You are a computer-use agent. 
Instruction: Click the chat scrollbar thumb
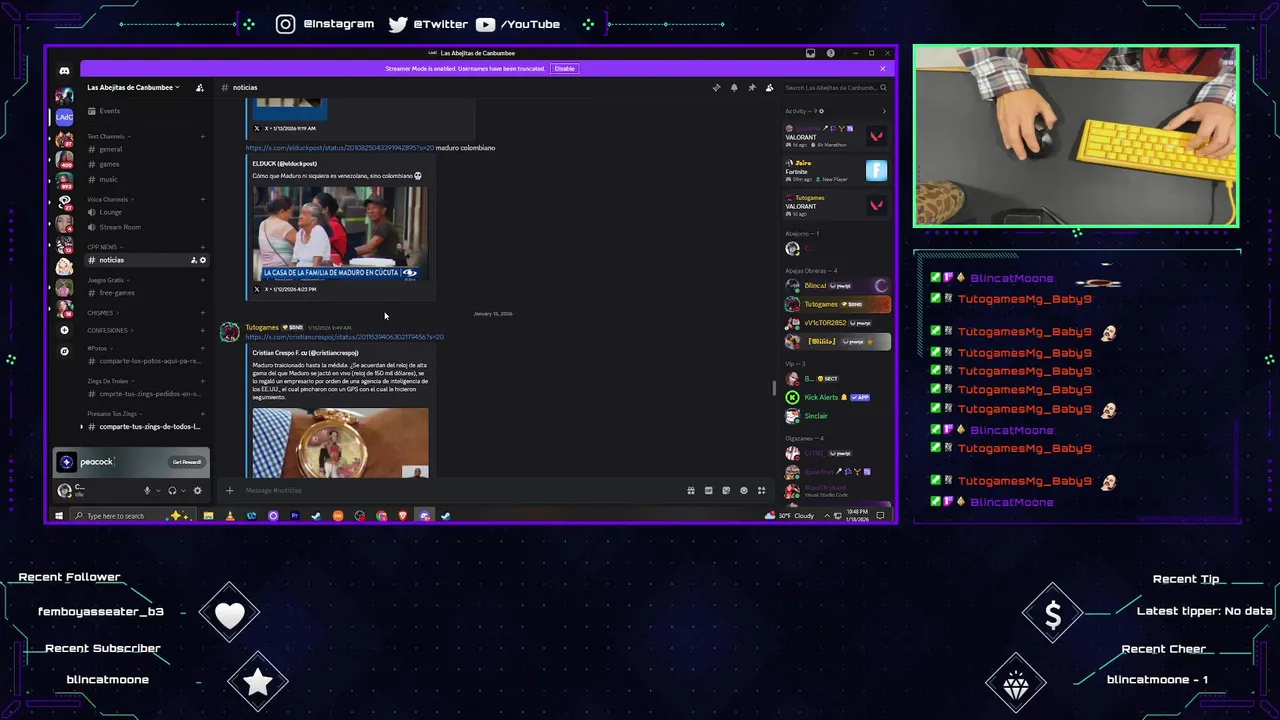click(x=774, y=388)
